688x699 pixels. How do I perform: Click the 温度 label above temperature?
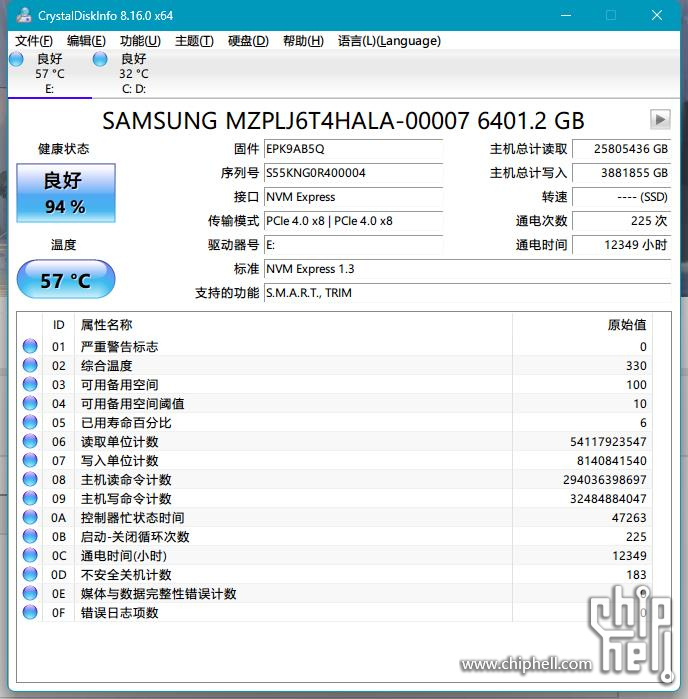click(63, 245)
